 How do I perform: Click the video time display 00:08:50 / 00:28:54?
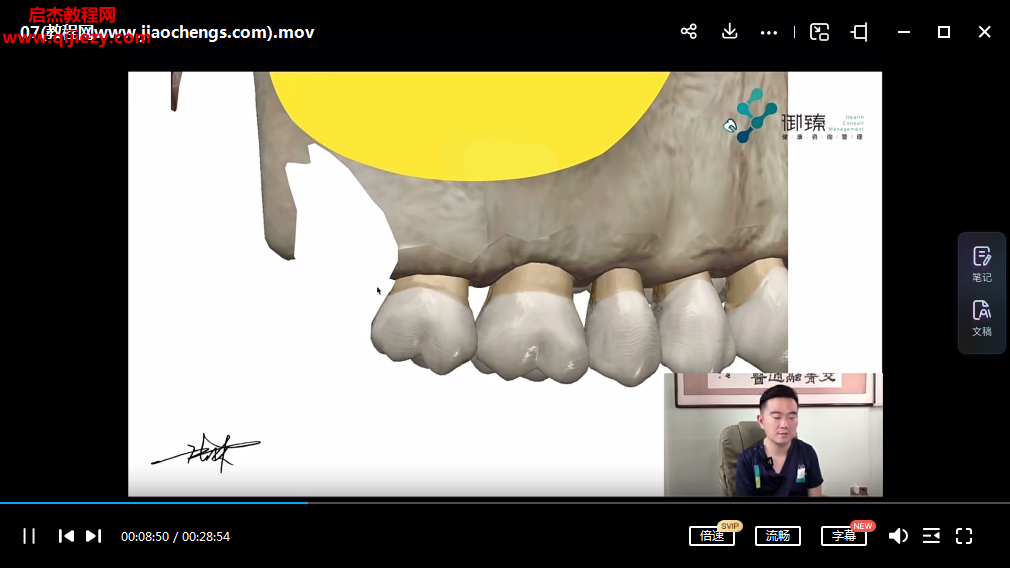click(175, 536)
